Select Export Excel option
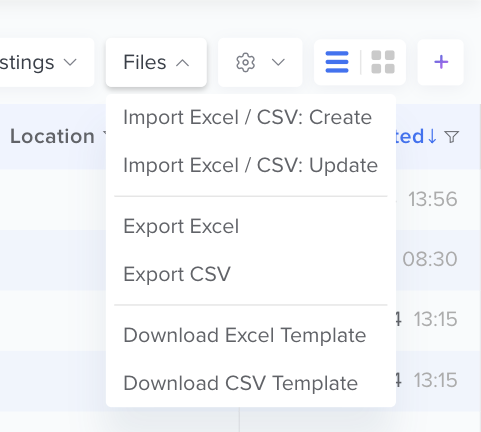Image resolution: width=481 pixels, height=432 pixels. click(x=181, y=226)
